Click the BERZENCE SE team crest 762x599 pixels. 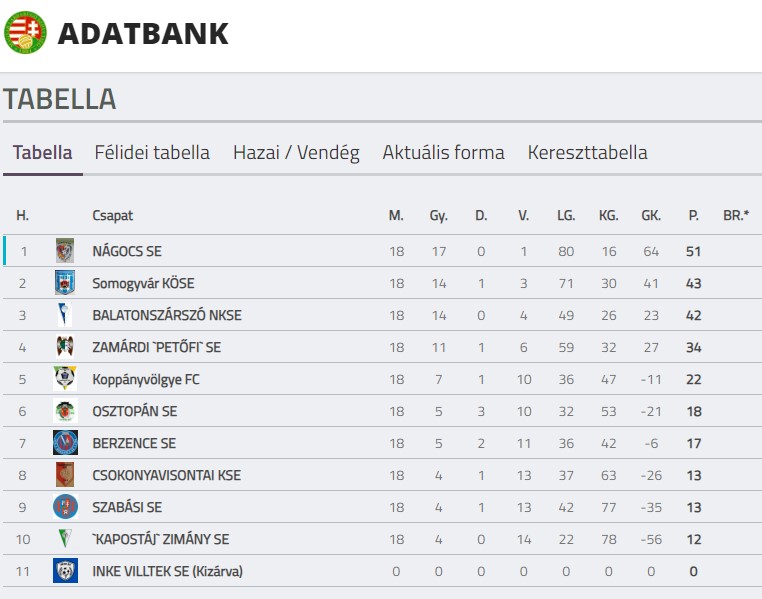[x=65, y=443]
